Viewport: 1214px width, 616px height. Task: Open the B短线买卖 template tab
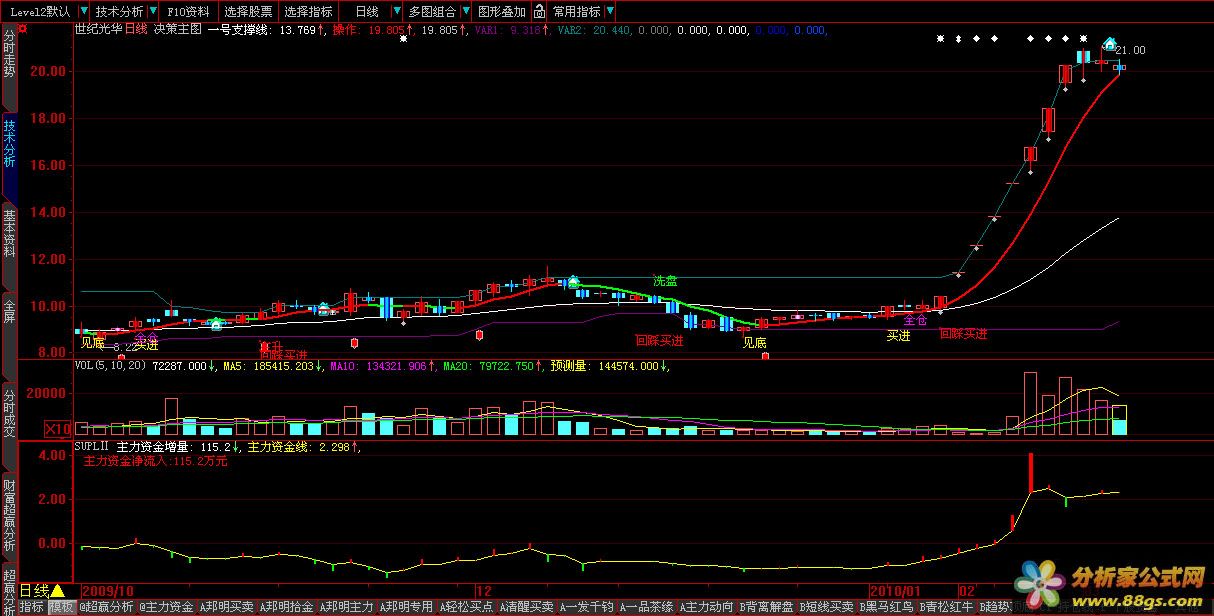click(x=826, y=607)
